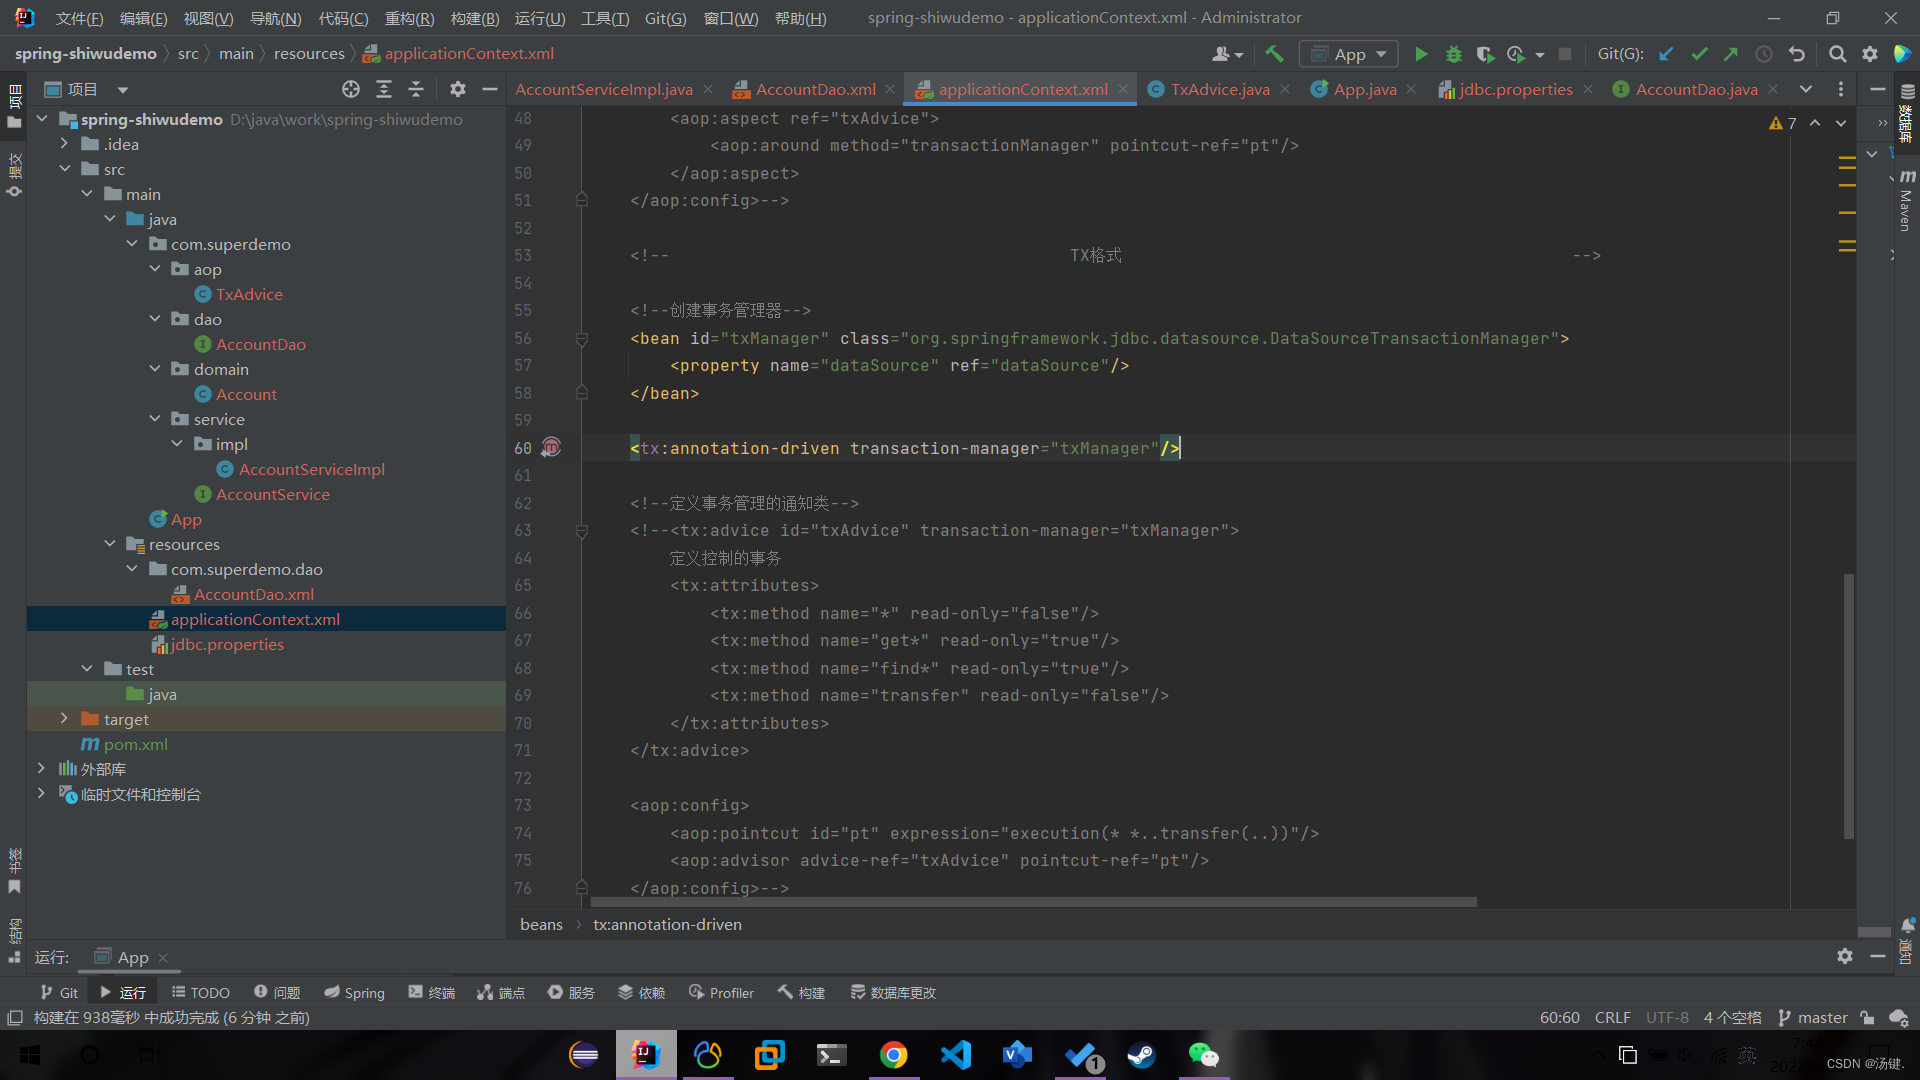
Task: Click the rollback undo arrow icon
Action: pyautogui.click(x=1797, y=54)
